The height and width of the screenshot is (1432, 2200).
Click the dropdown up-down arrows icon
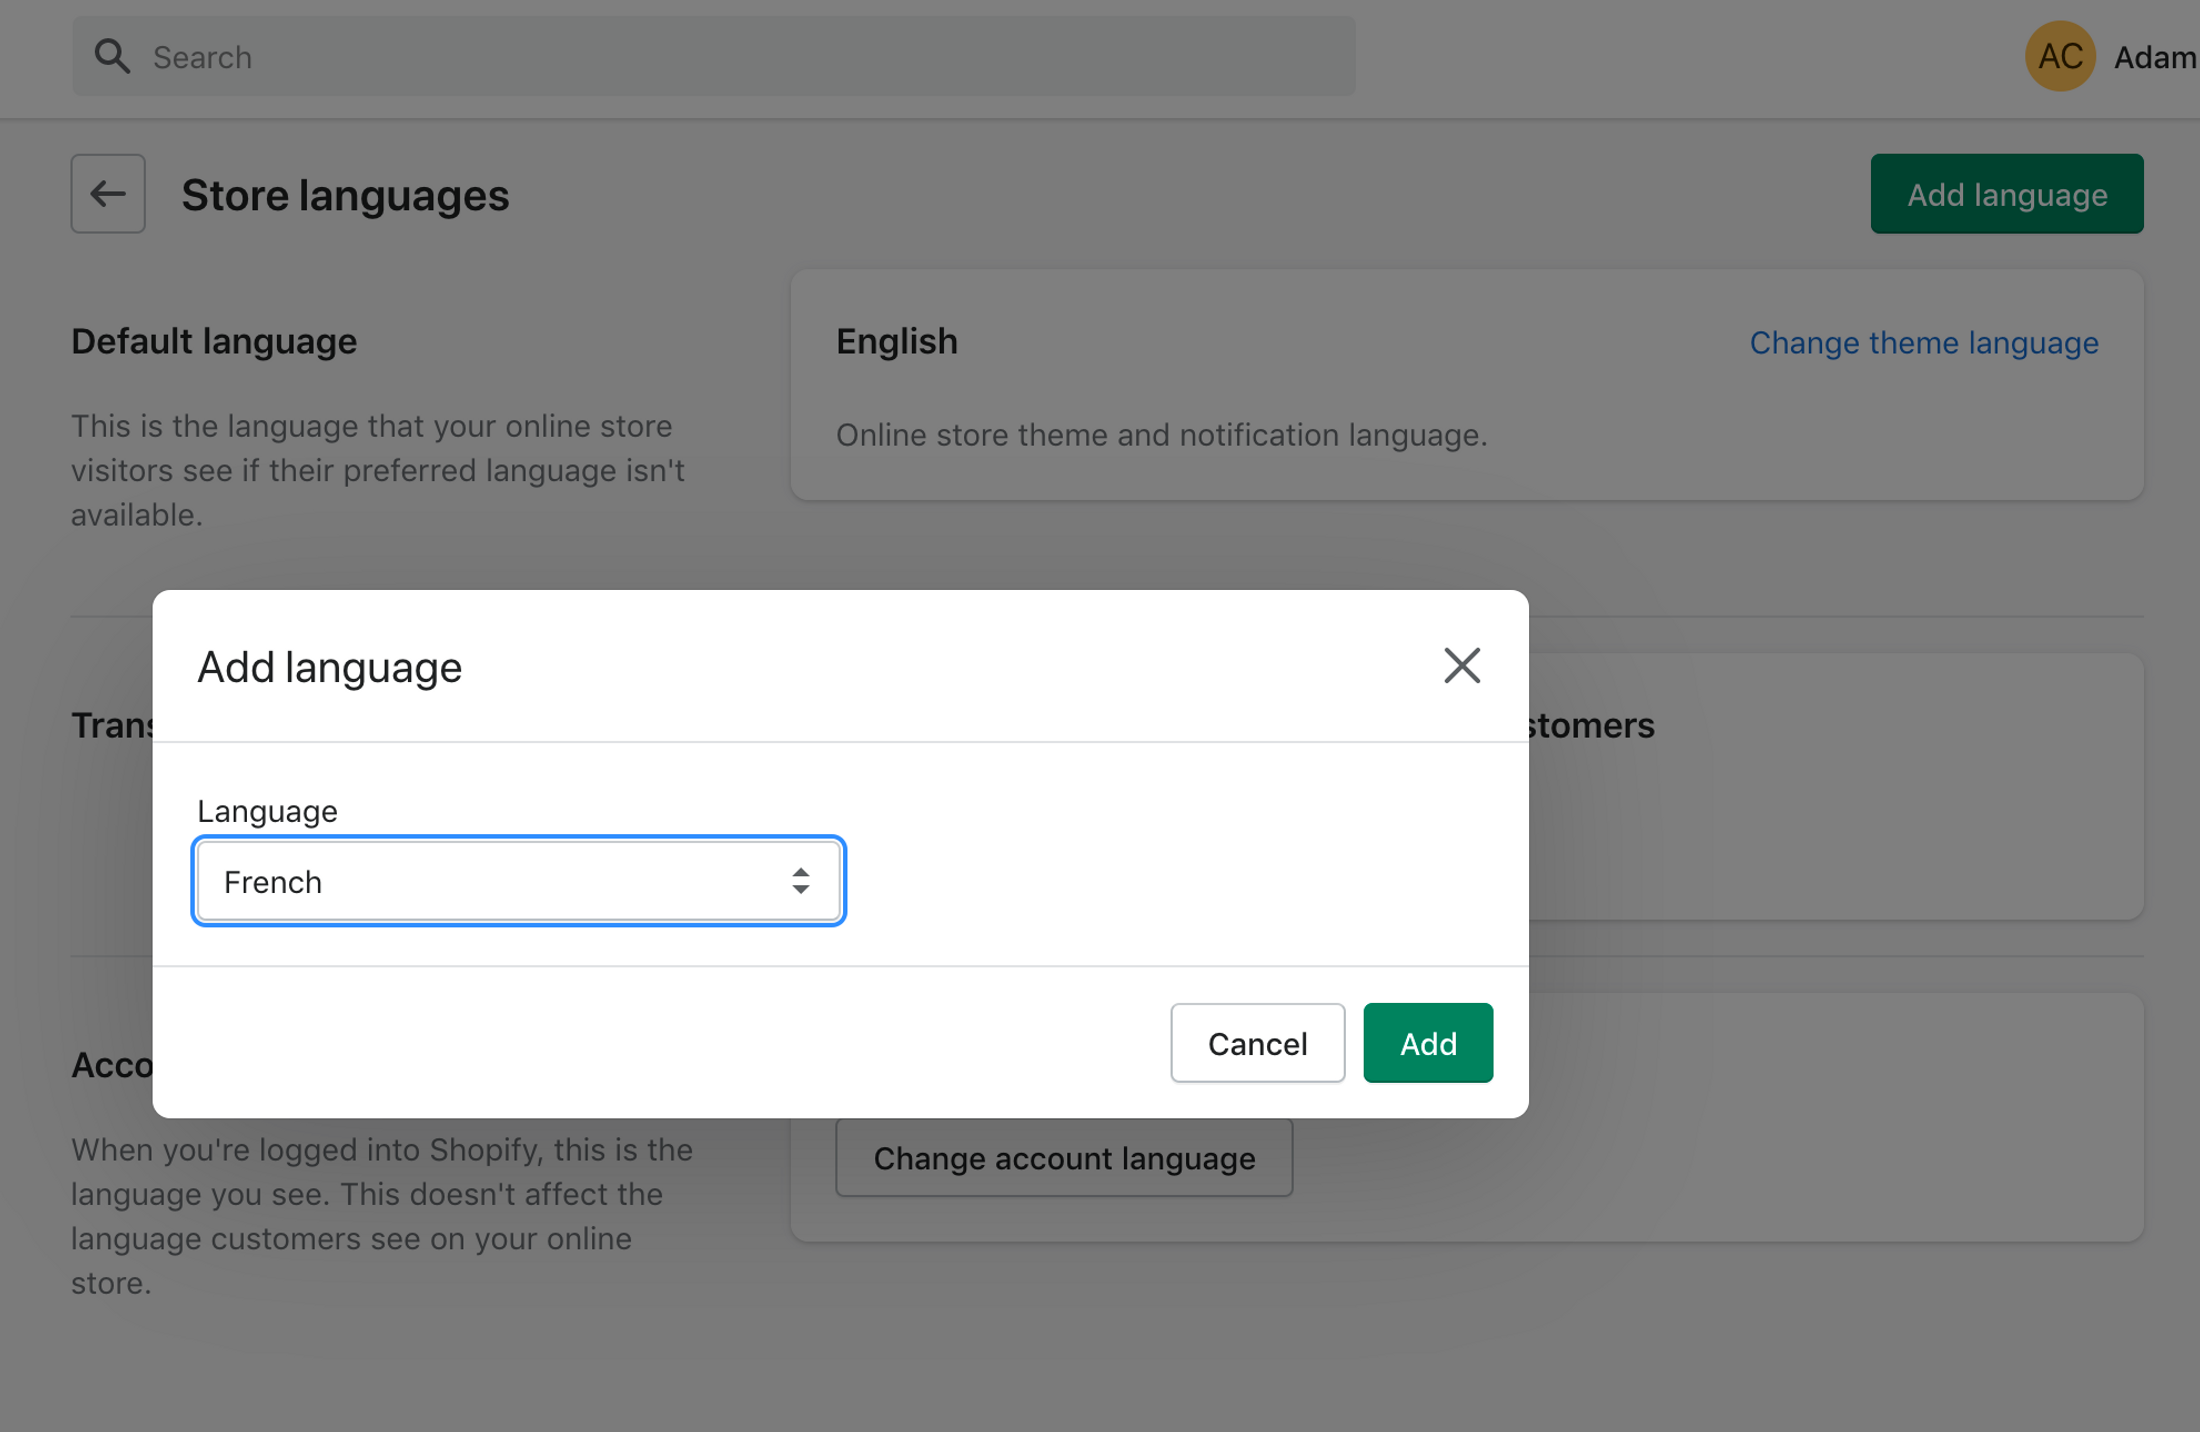point(800,881)
